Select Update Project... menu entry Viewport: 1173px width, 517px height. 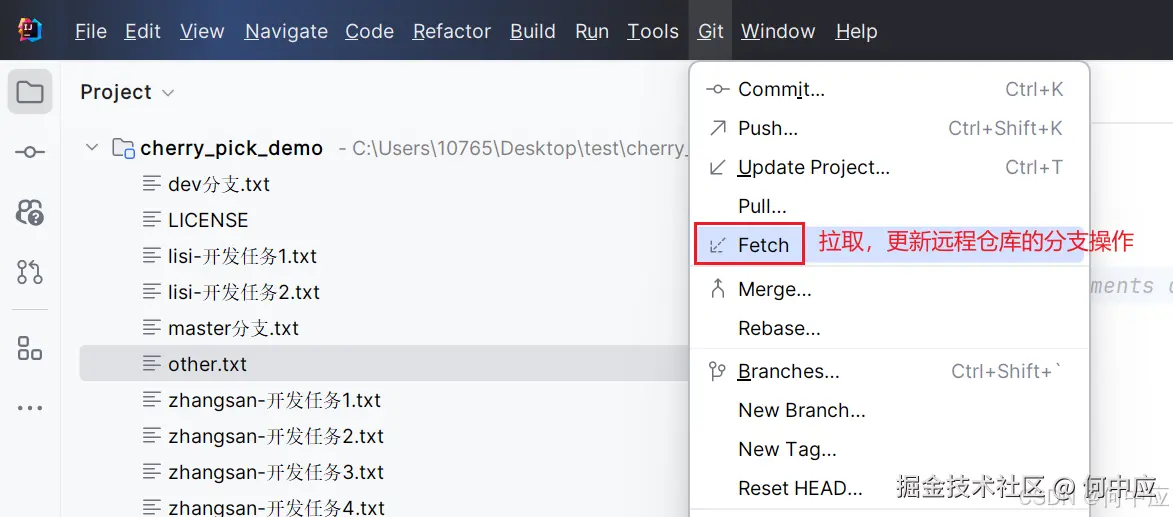[x=813, y=167]
